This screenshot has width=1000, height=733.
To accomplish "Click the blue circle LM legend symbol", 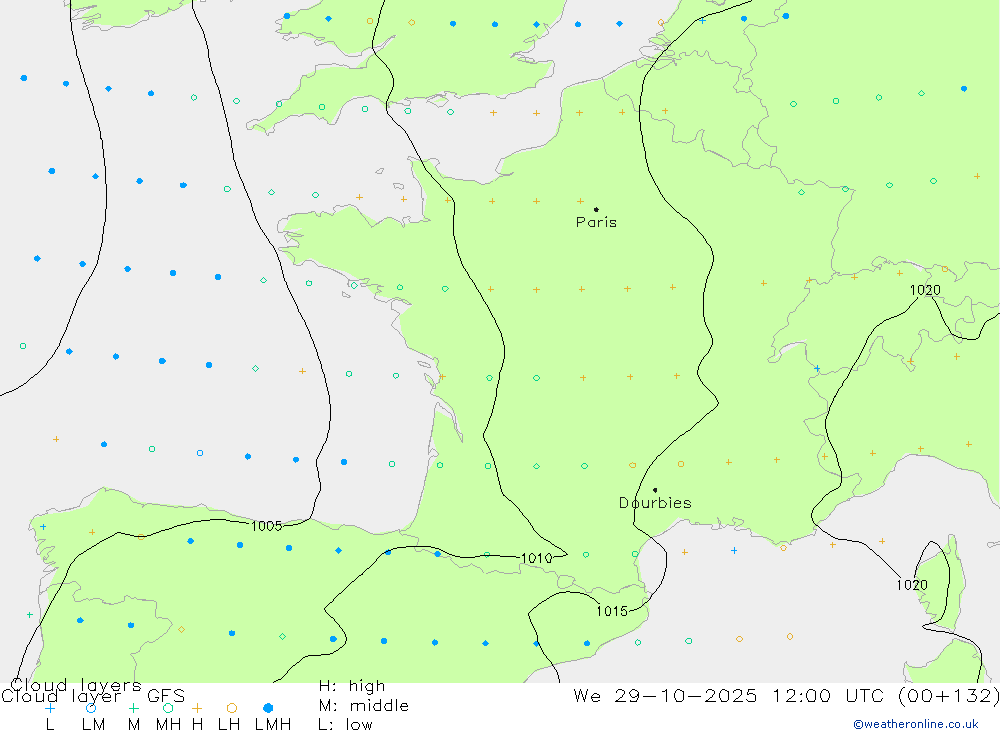I will click(x=91, y=708).
